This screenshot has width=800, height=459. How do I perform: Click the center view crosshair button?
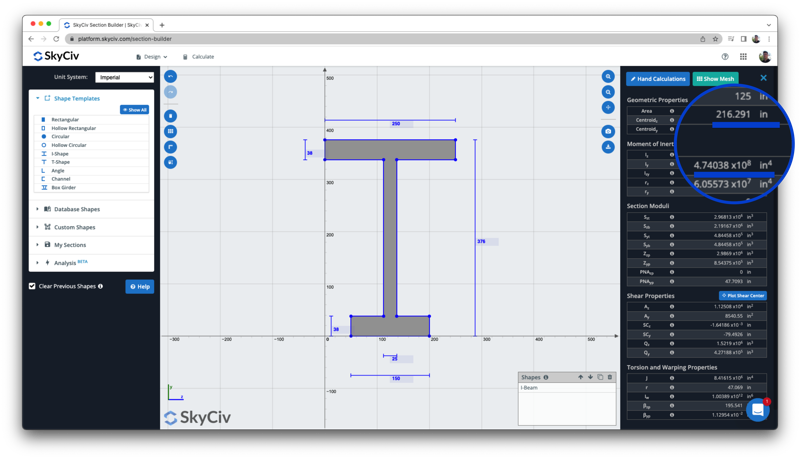tap(608, 107)
